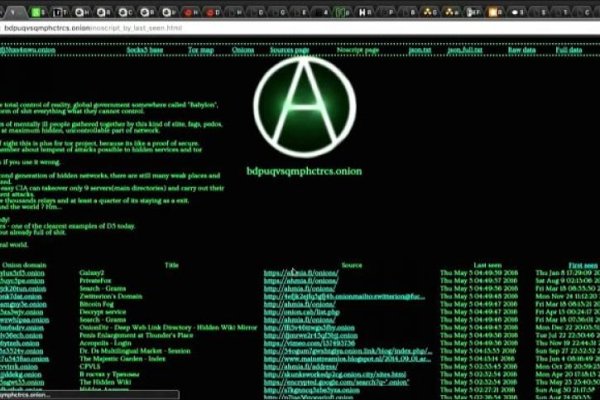Click the Last seen column header
Viewport: 600px width, 400px height.
(487, 265)
